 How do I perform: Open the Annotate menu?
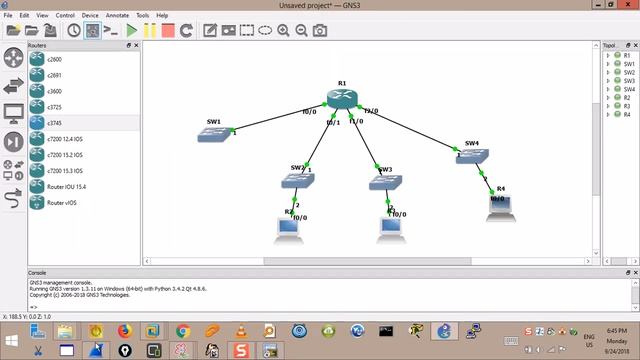tap(117, 15)
